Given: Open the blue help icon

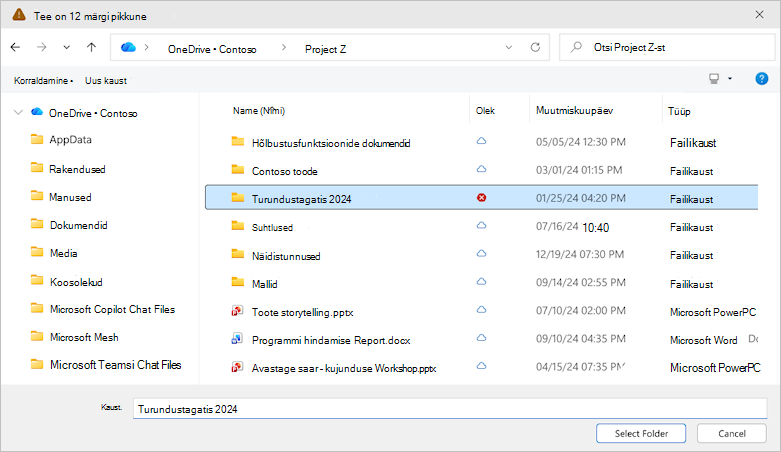Looking at the screenshot, I should tap(762, 79).
